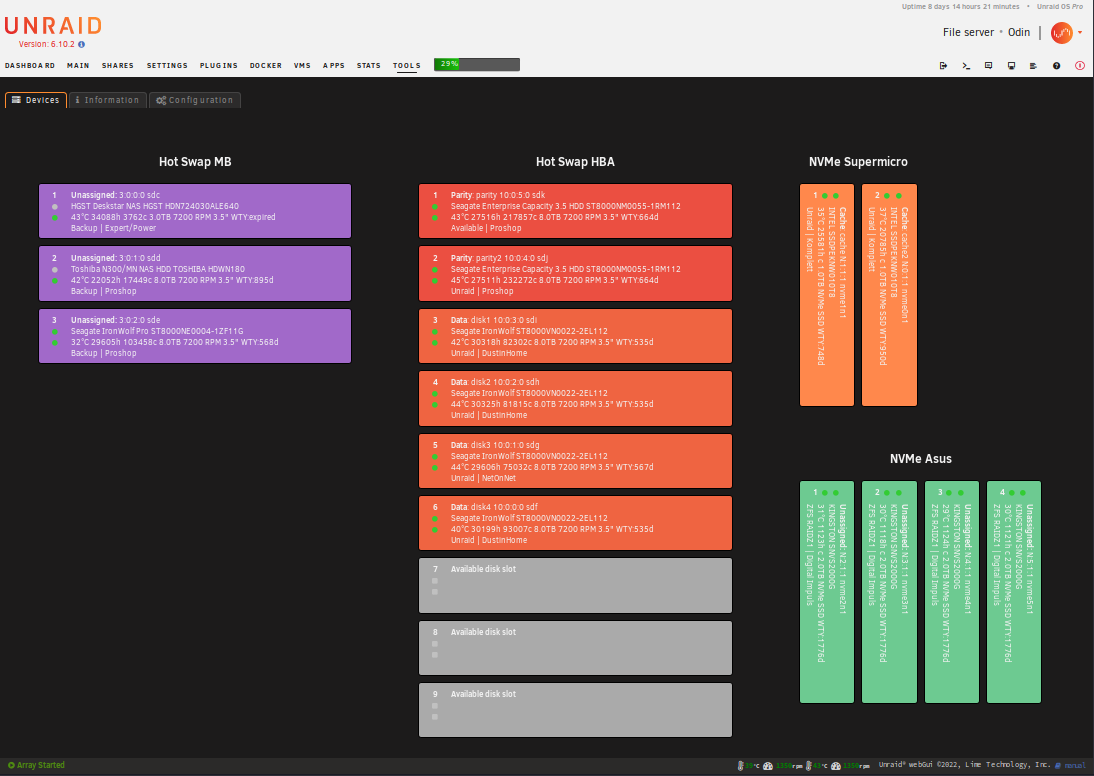Select the Parity sdk drive tile
Image resolution: width=1094 pixels, height=776 pixels.
tap(575, 211)
